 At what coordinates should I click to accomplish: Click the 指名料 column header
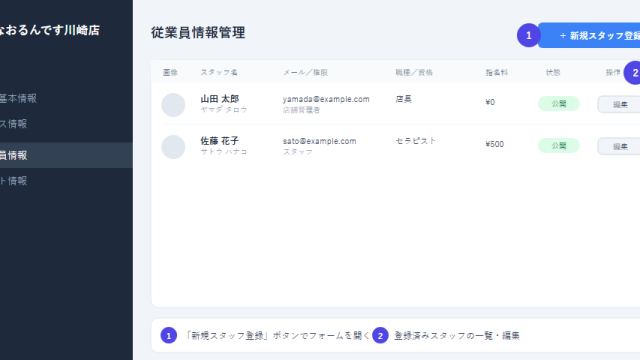(x=496, y=72)
